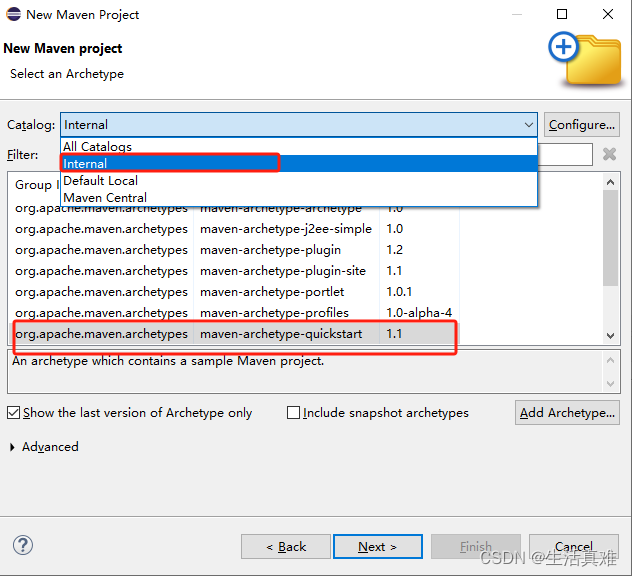The height and width of the screenshot is (576, 632).
Task: Click Add Archetype... button
Action: 567,413
